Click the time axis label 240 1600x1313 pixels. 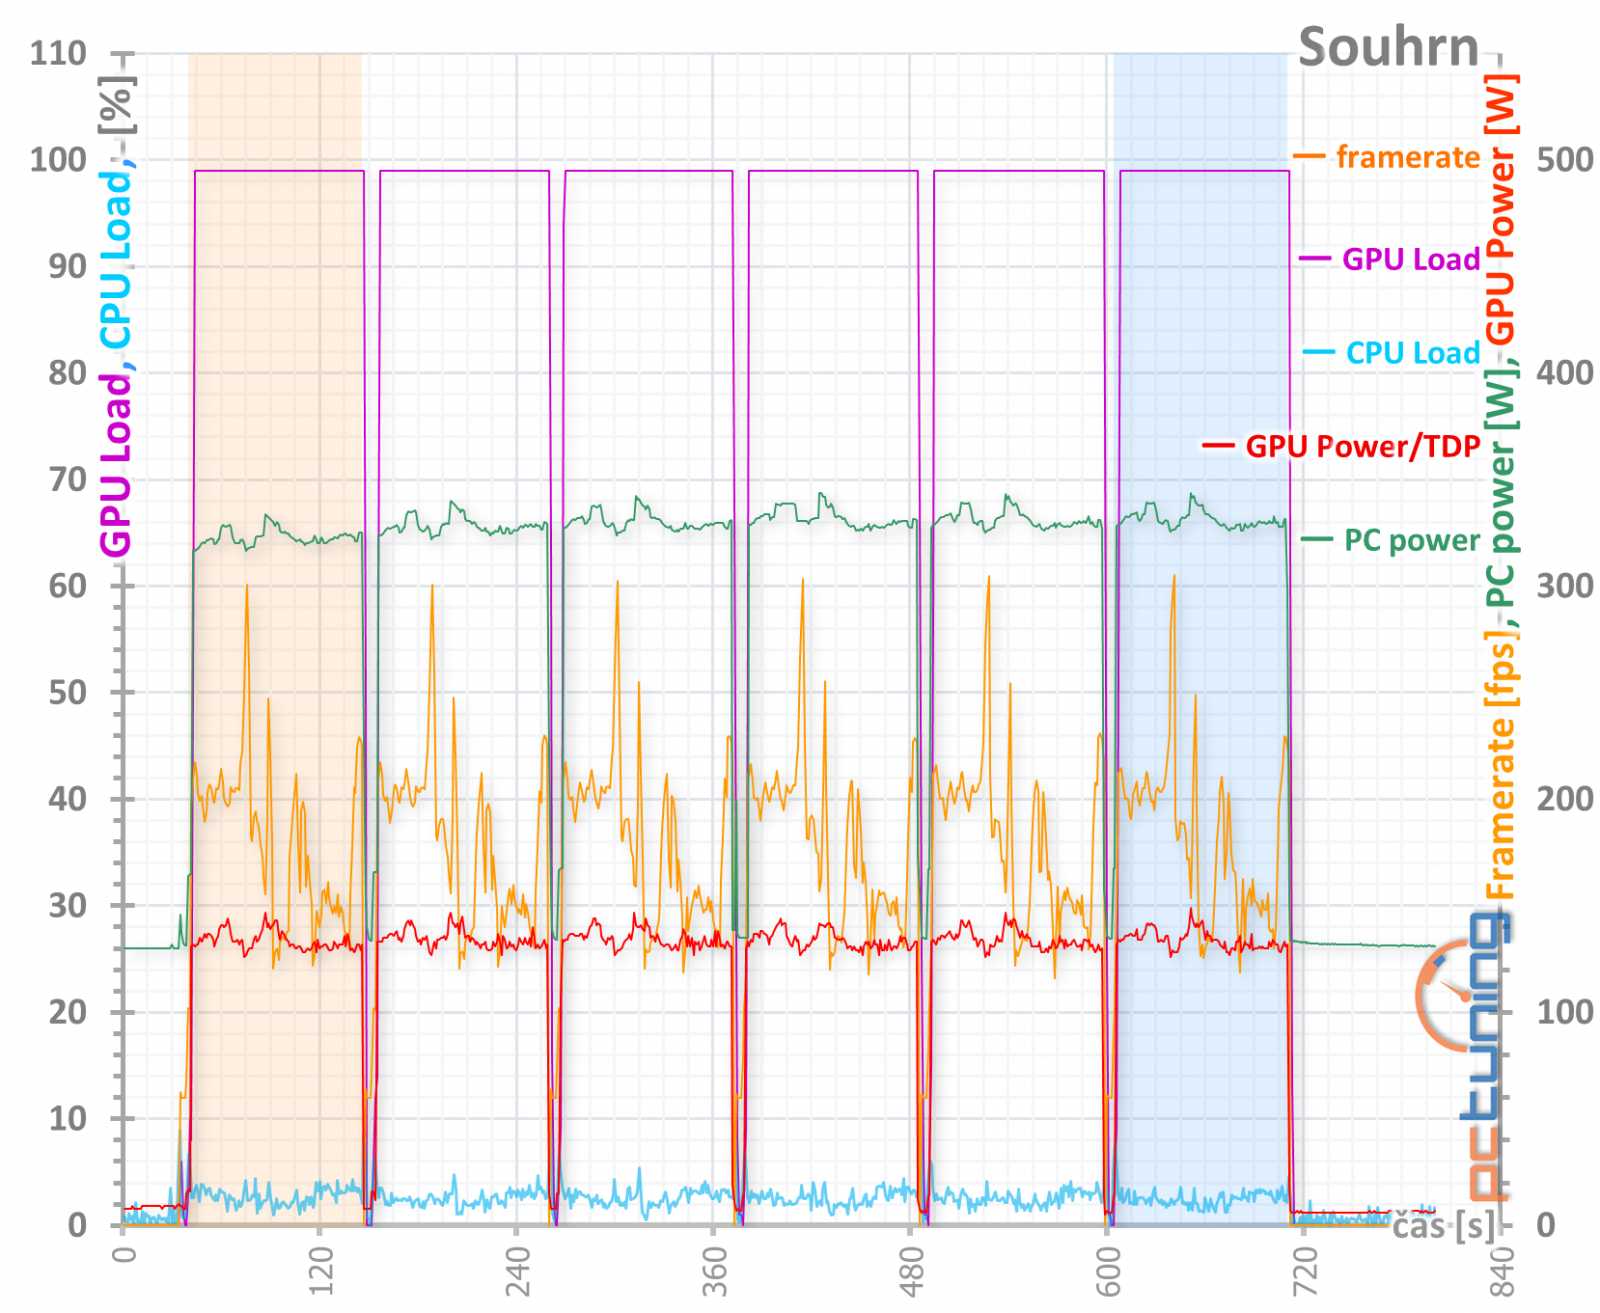point(517,1272)
